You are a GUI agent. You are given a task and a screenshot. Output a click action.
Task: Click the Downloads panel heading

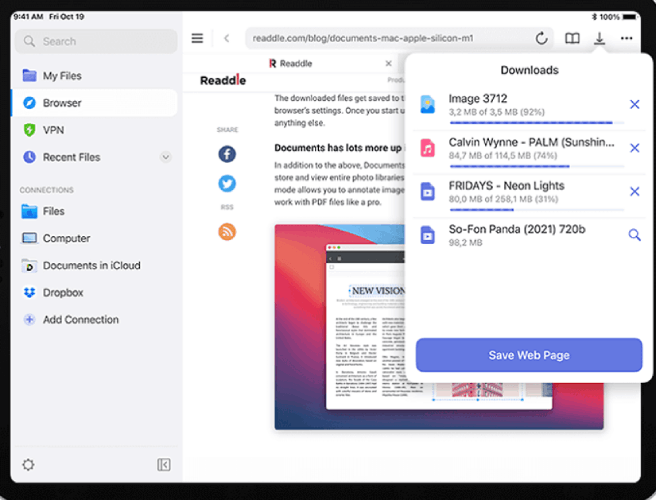[x=529, y=70]
